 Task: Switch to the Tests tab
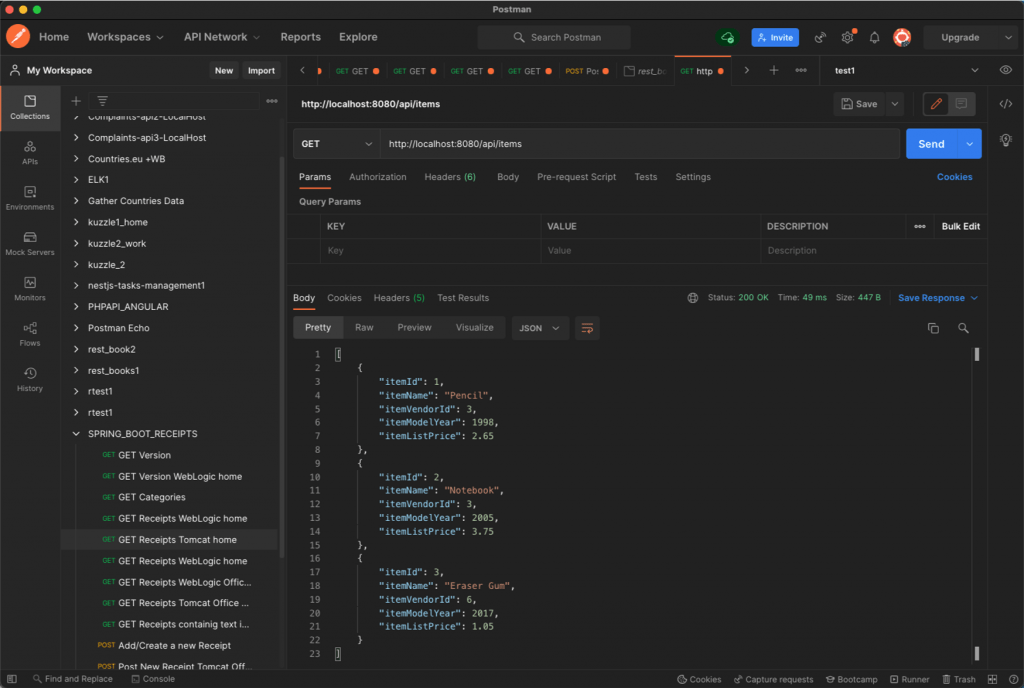(x=646, y=177)
